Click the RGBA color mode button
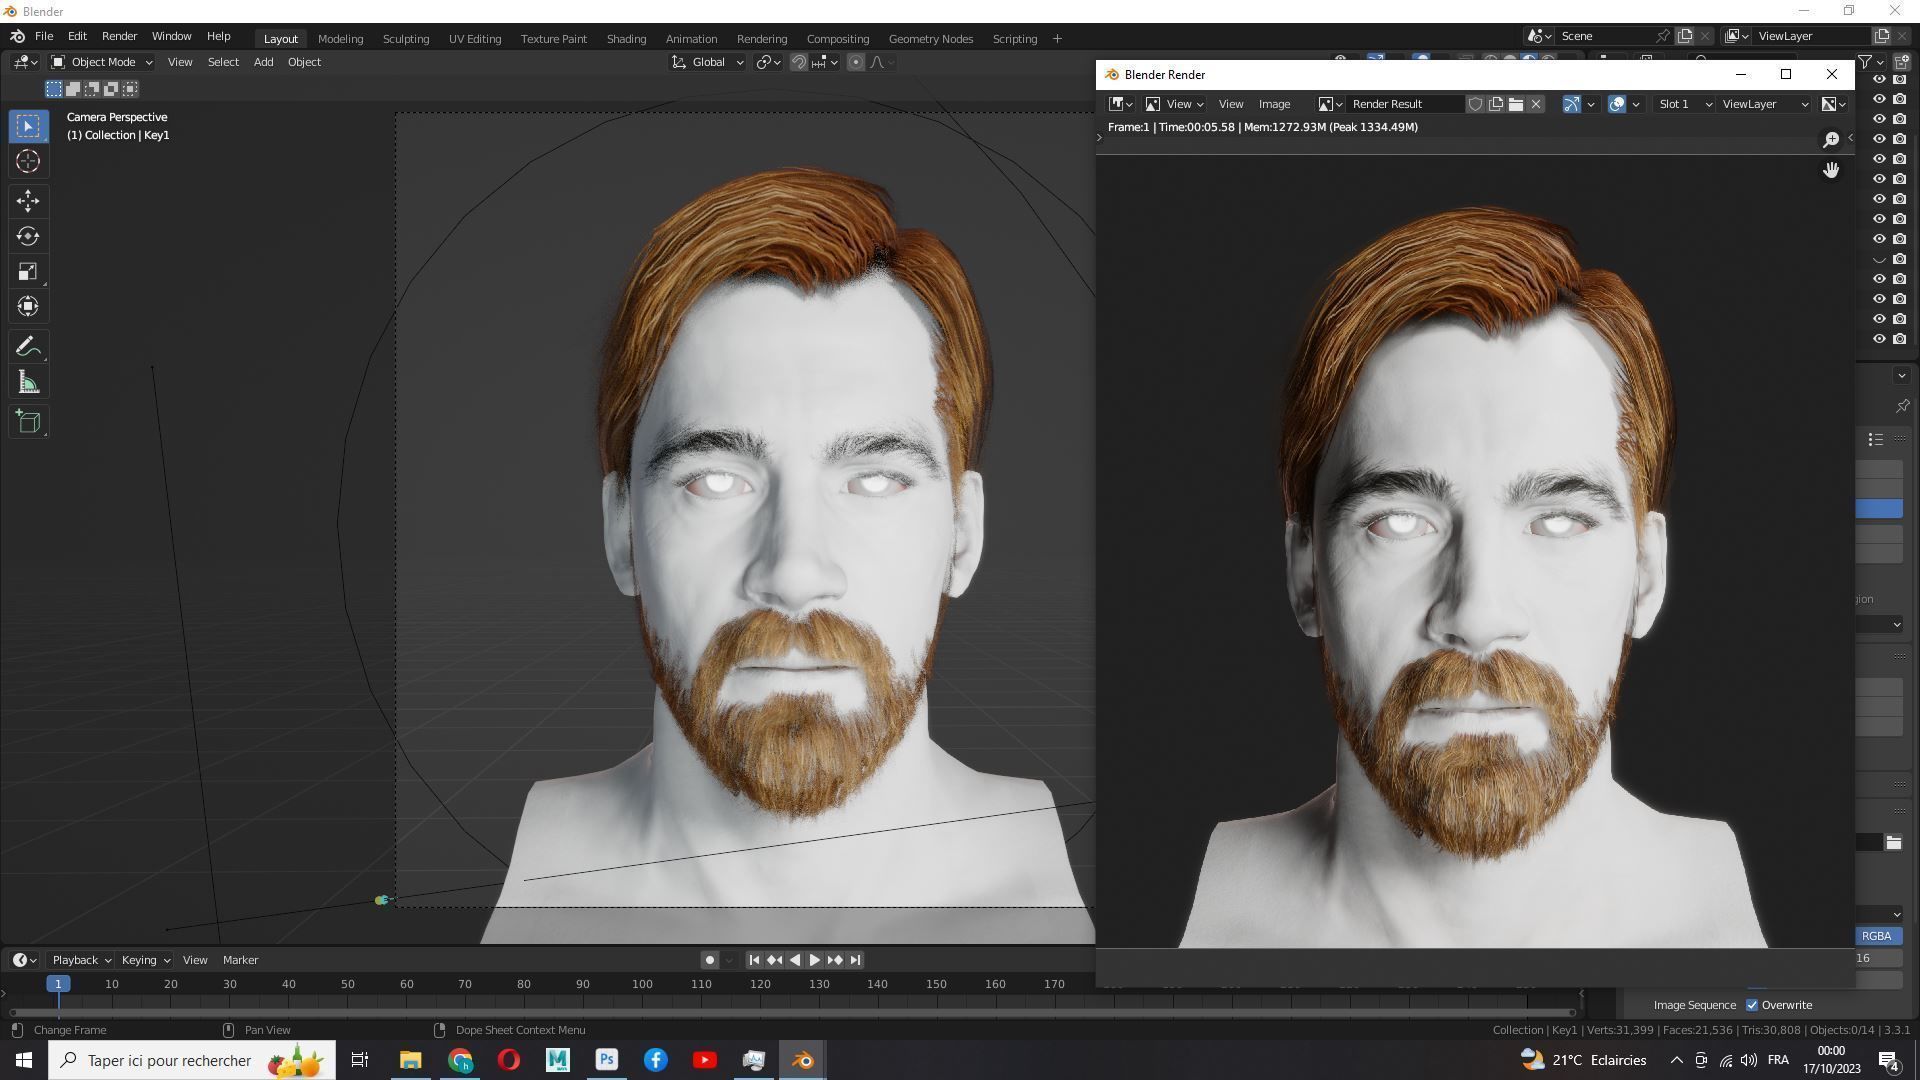 pos(1876,936)
